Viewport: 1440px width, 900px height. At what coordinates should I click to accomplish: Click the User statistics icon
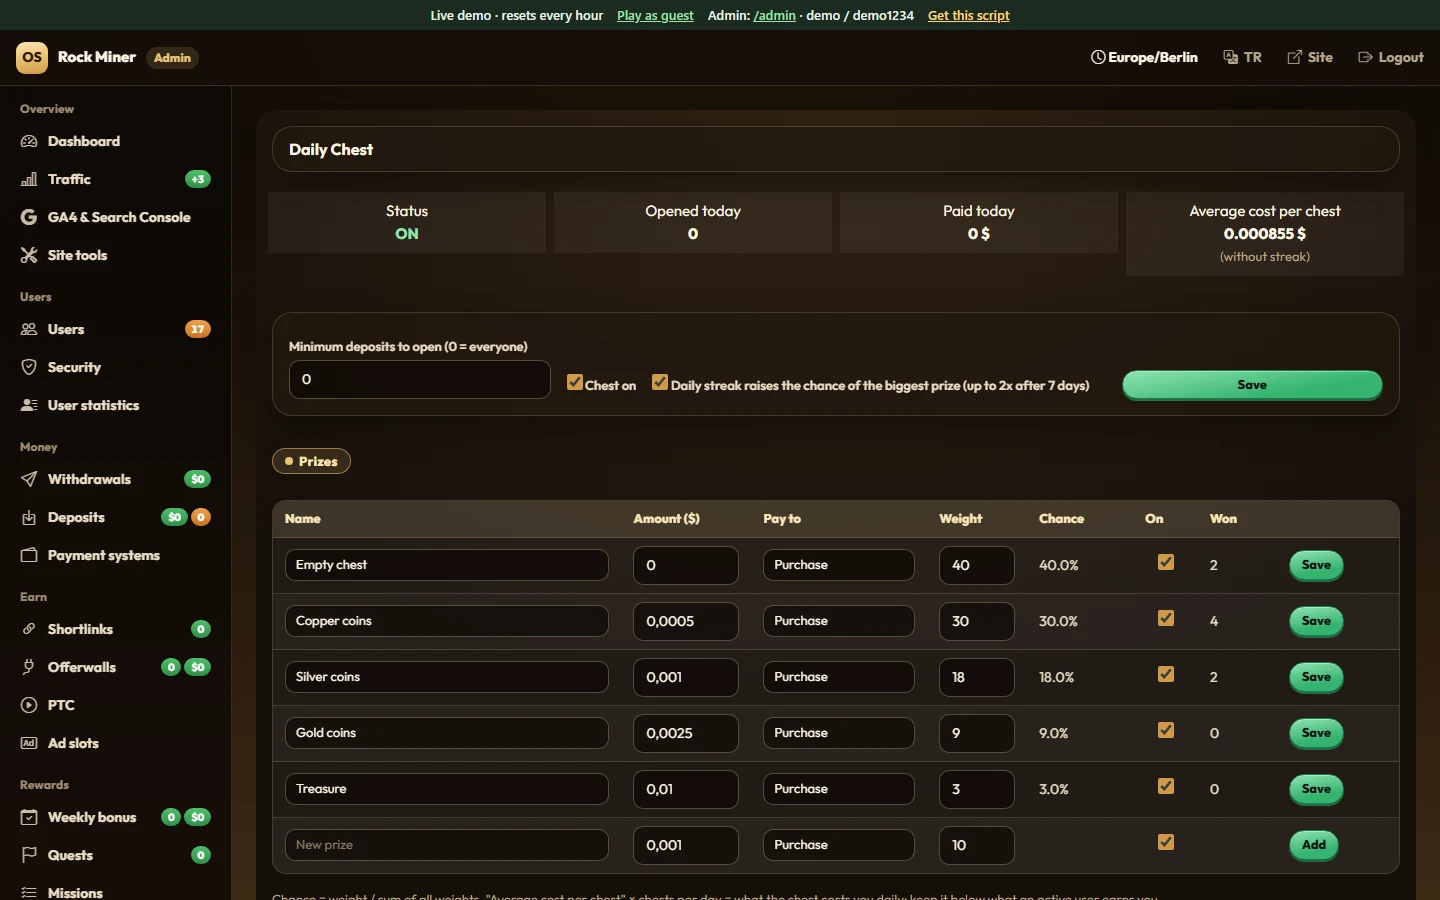pos(29,405)
